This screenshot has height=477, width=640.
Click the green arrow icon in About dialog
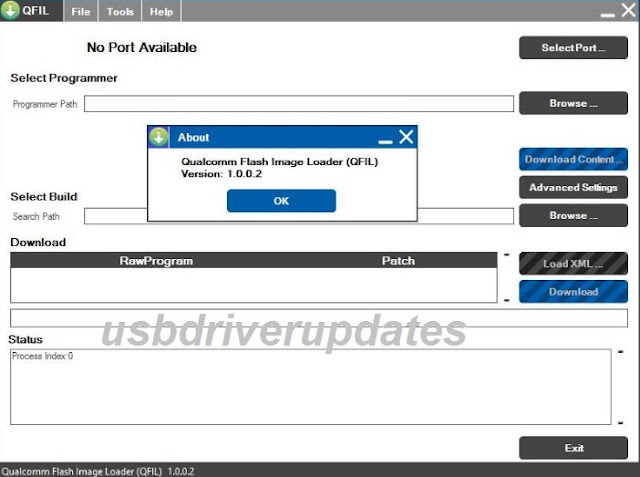159,137
